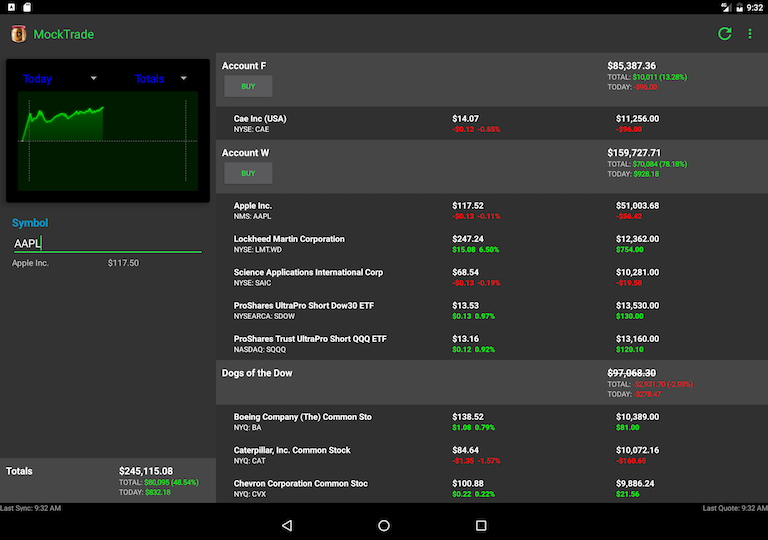Click the $245,115.08 portfolio Totals value
Viewport: 768px width, 540px height.
tap(146, 471)
